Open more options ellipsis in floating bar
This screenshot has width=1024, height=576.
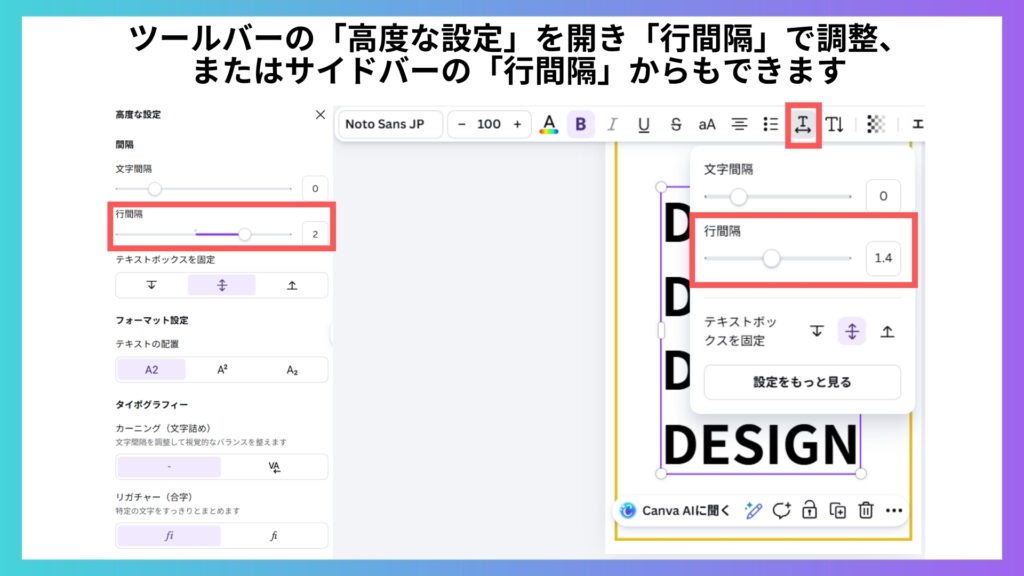point(893,510)
